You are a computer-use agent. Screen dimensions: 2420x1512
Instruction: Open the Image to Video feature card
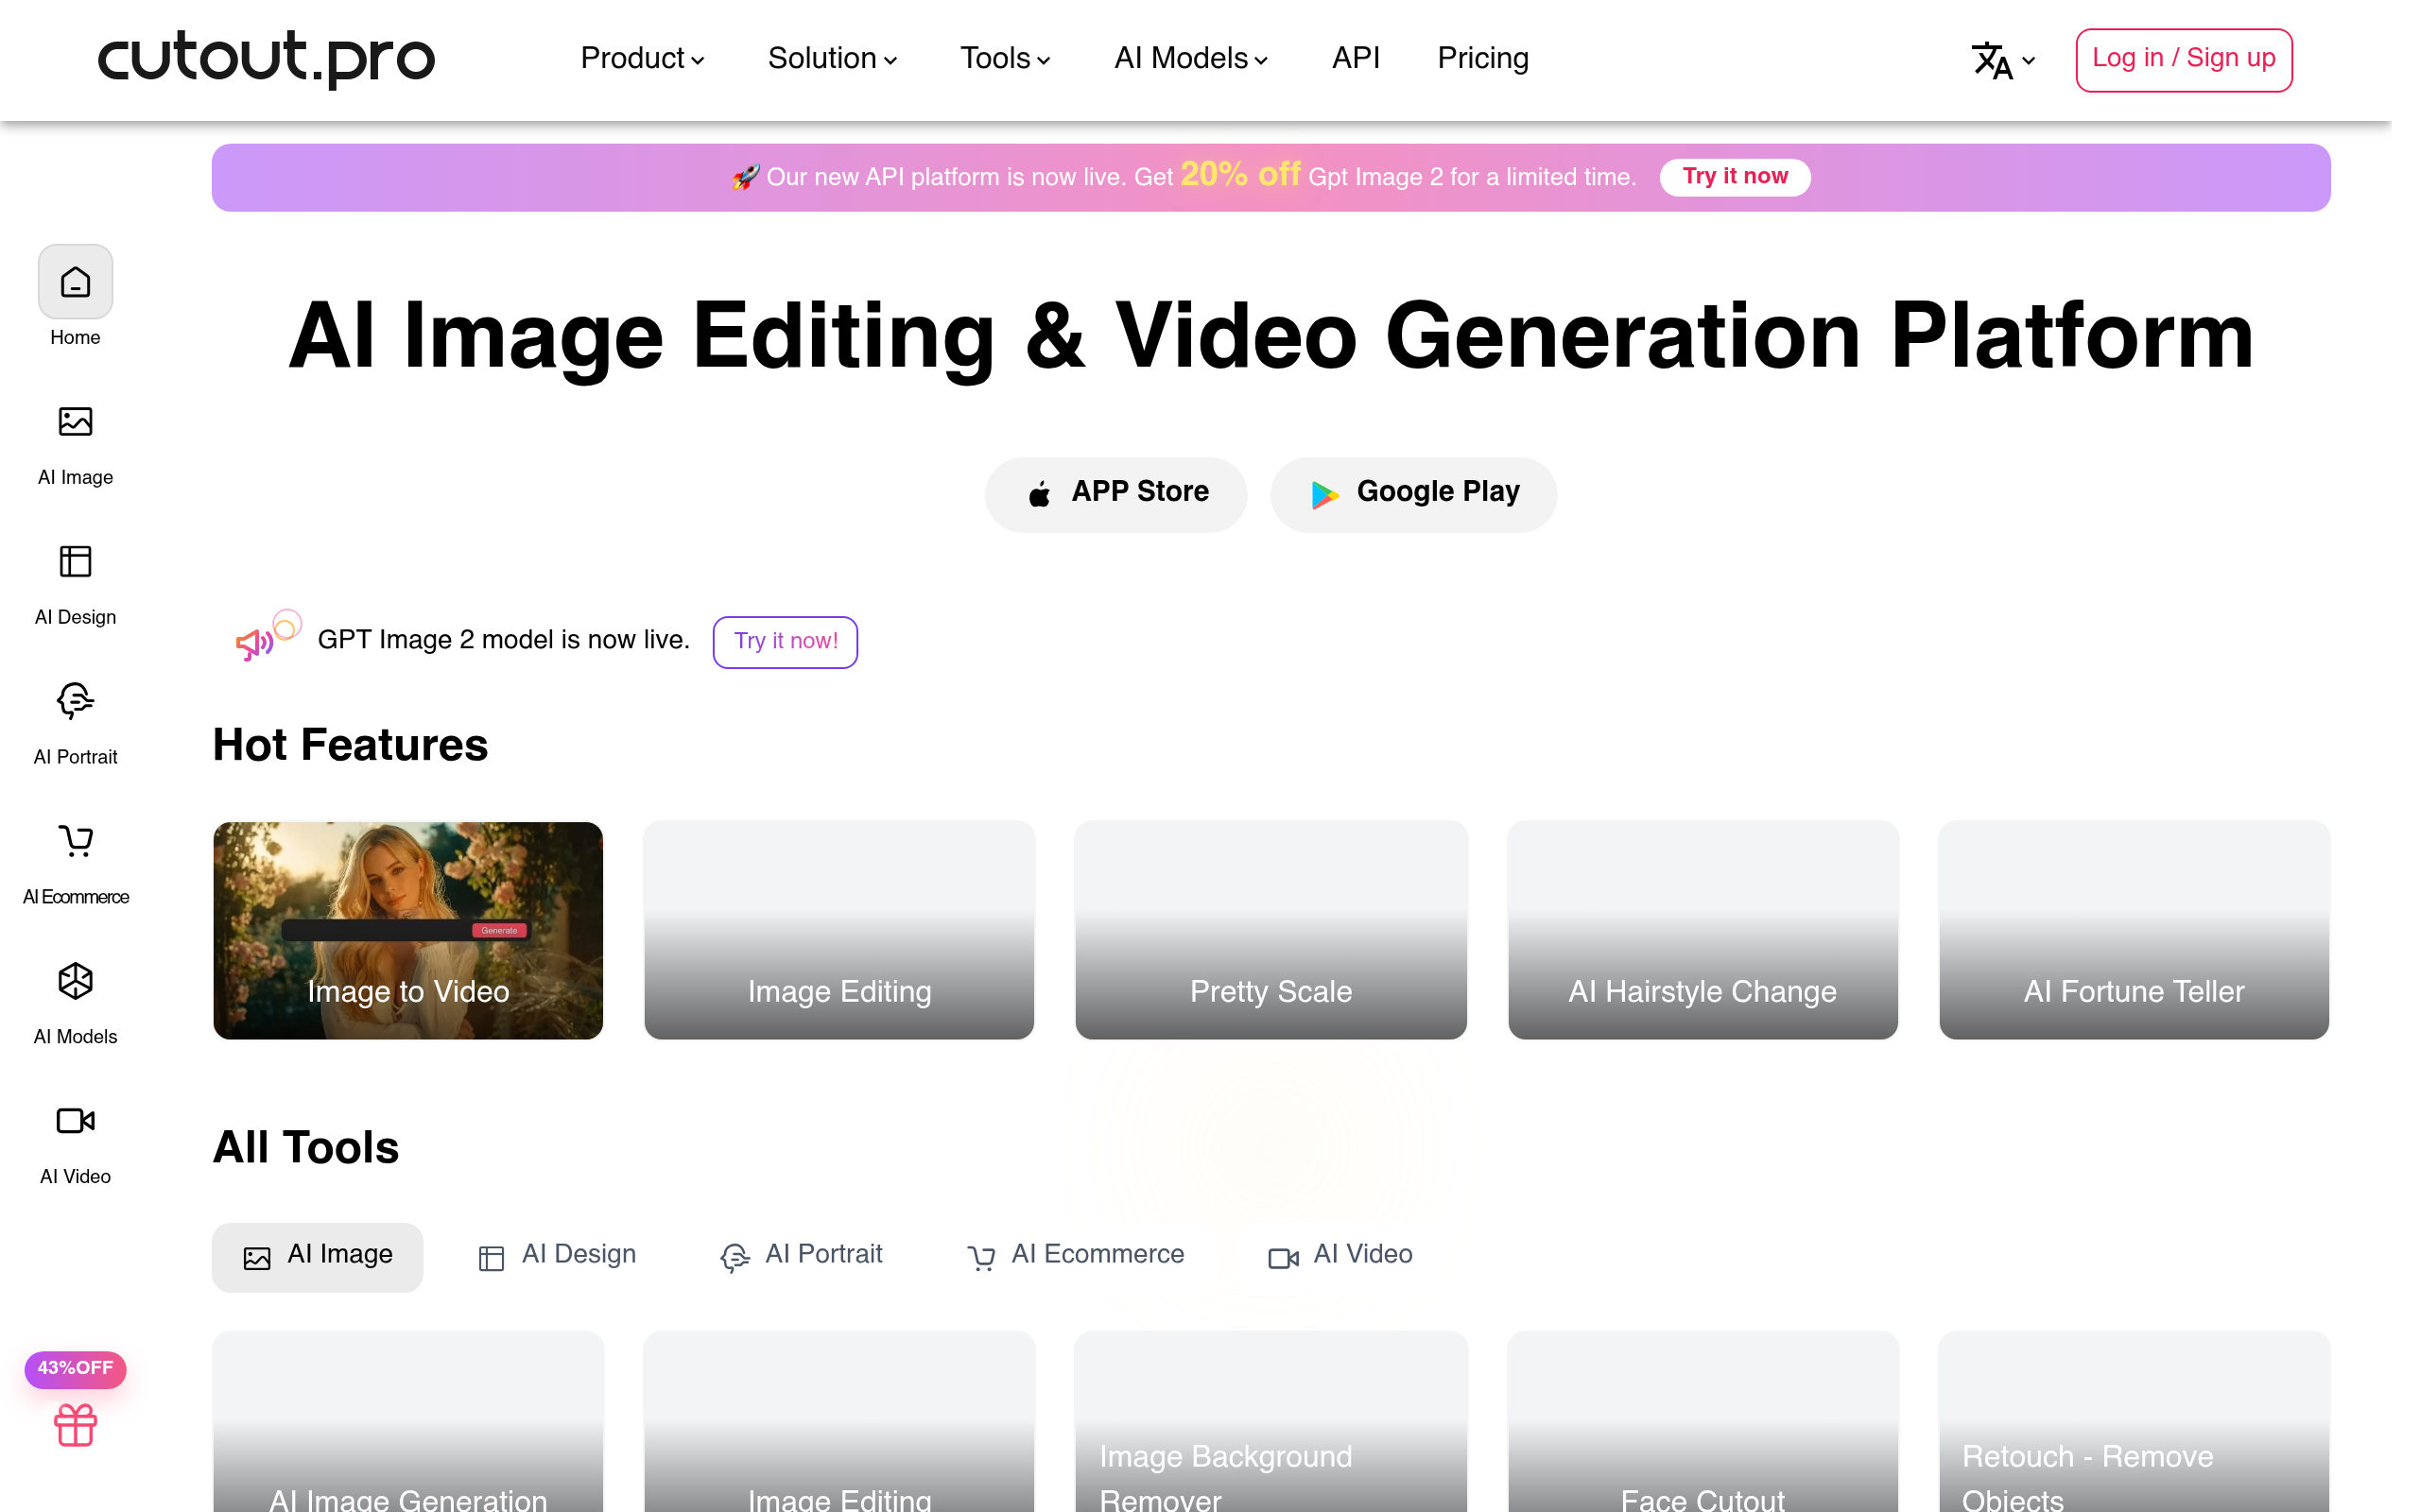408,930
